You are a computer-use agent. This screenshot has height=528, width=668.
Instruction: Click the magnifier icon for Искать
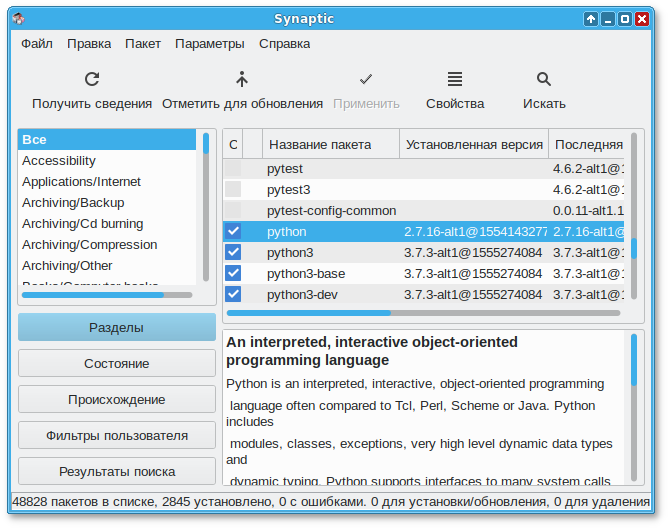(544, 79)
